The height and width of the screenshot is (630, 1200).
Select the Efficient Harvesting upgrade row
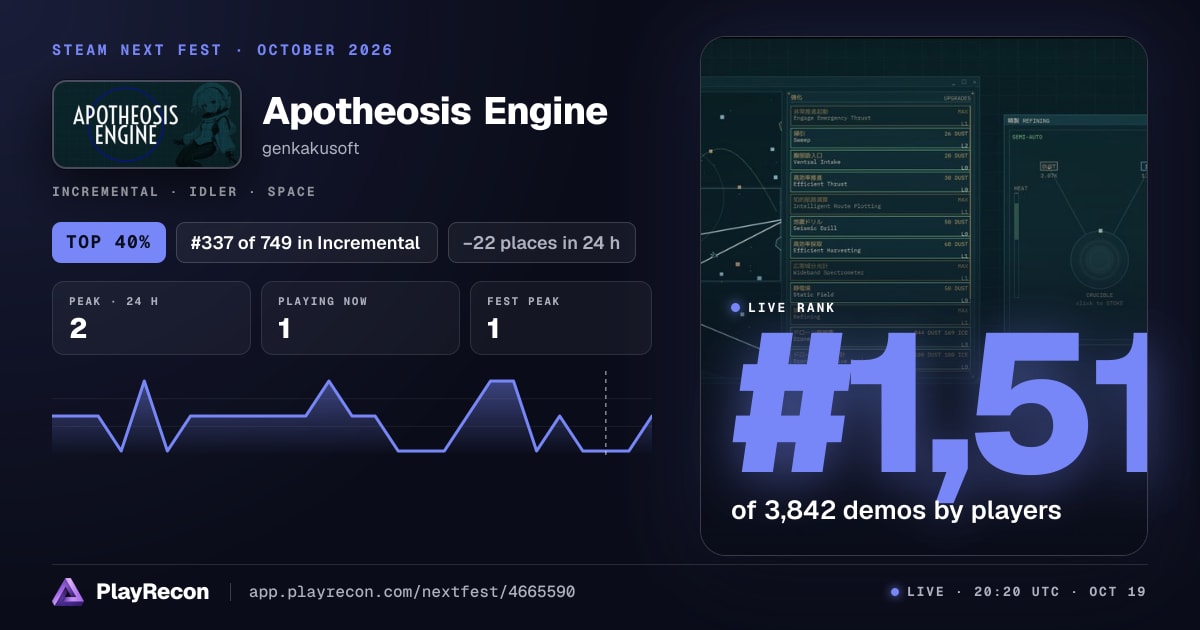(880, 247)
